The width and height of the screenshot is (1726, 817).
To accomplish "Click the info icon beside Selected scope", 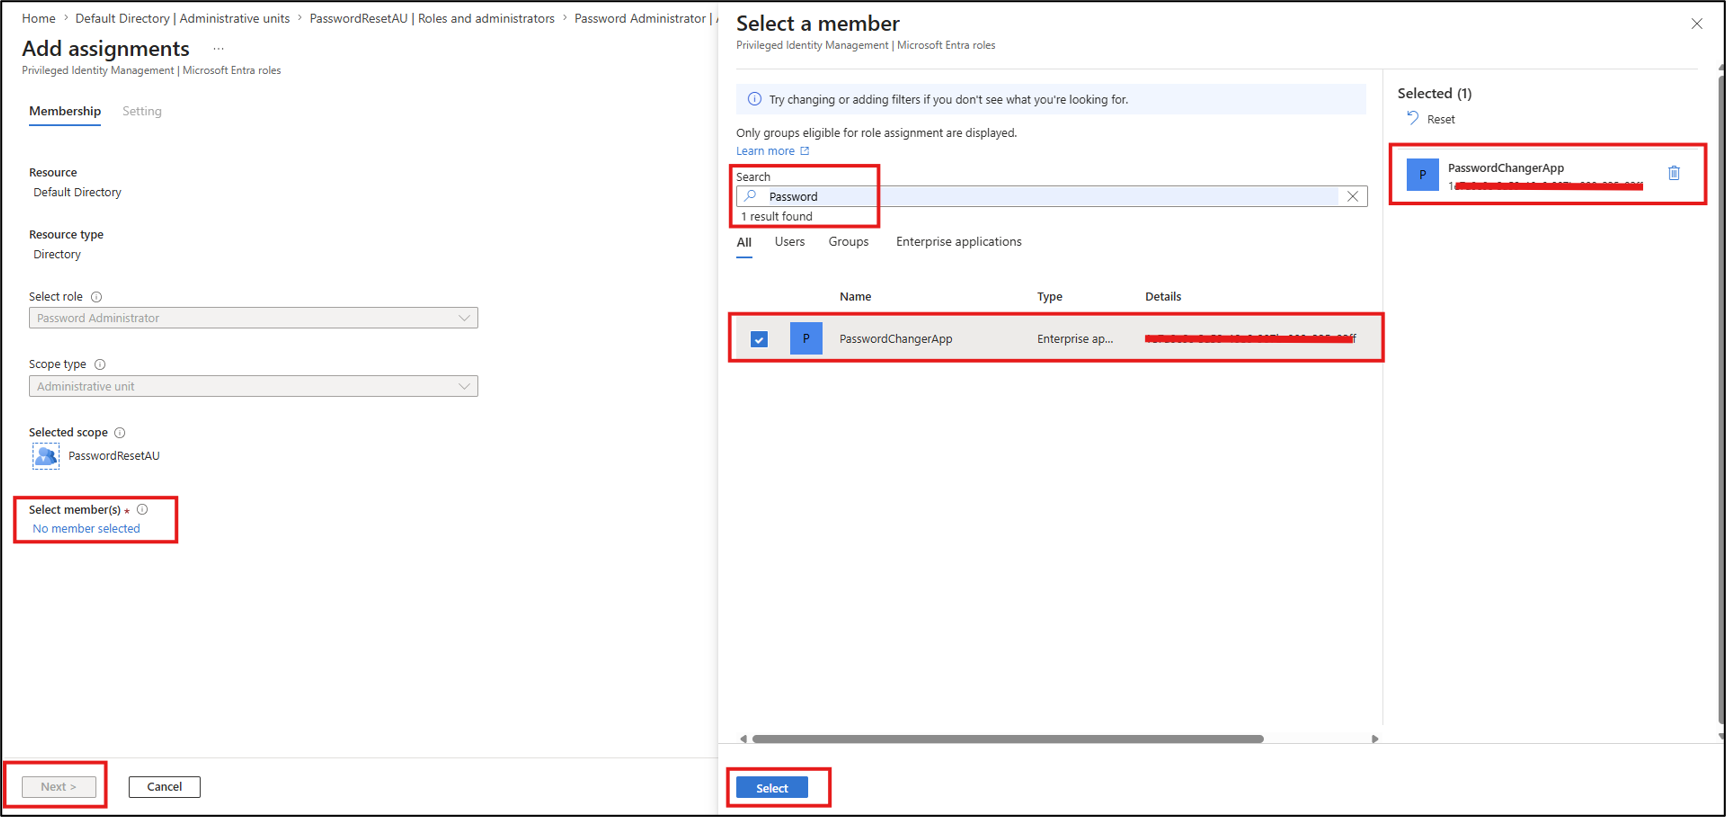I will point(120,433).
